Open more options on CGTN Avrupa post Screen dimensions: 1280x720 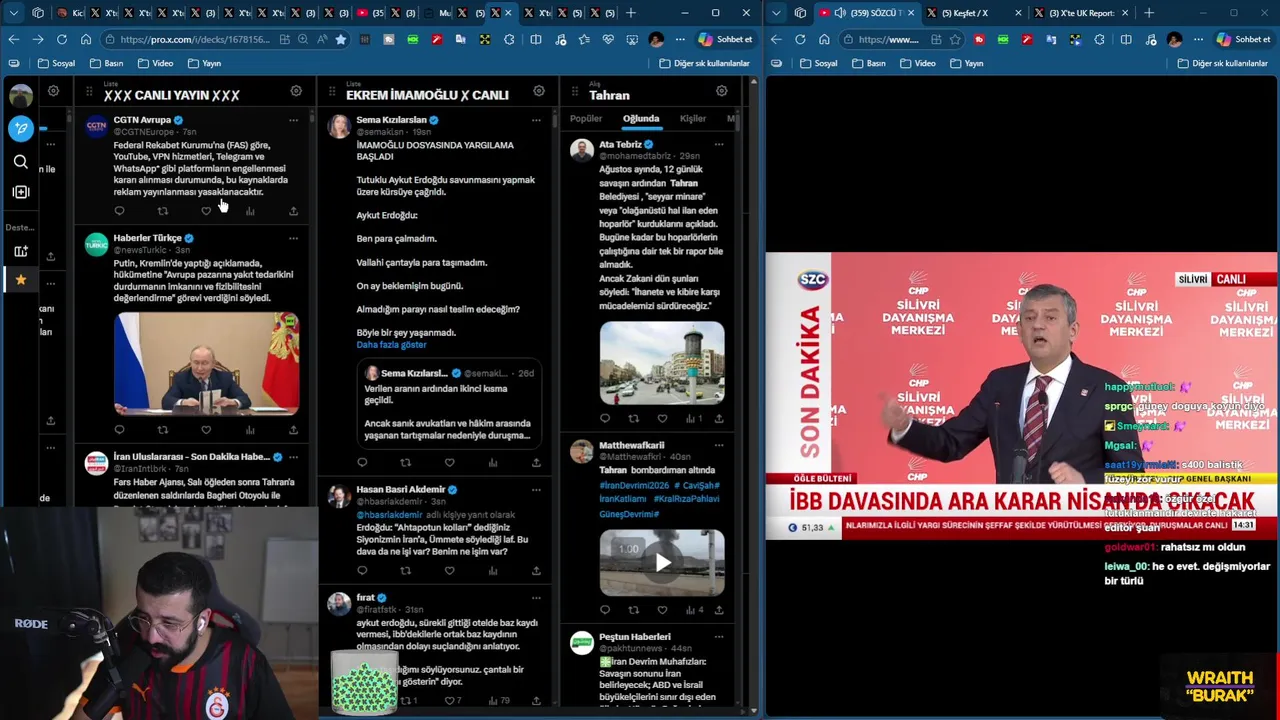click(x=293, y=120)
